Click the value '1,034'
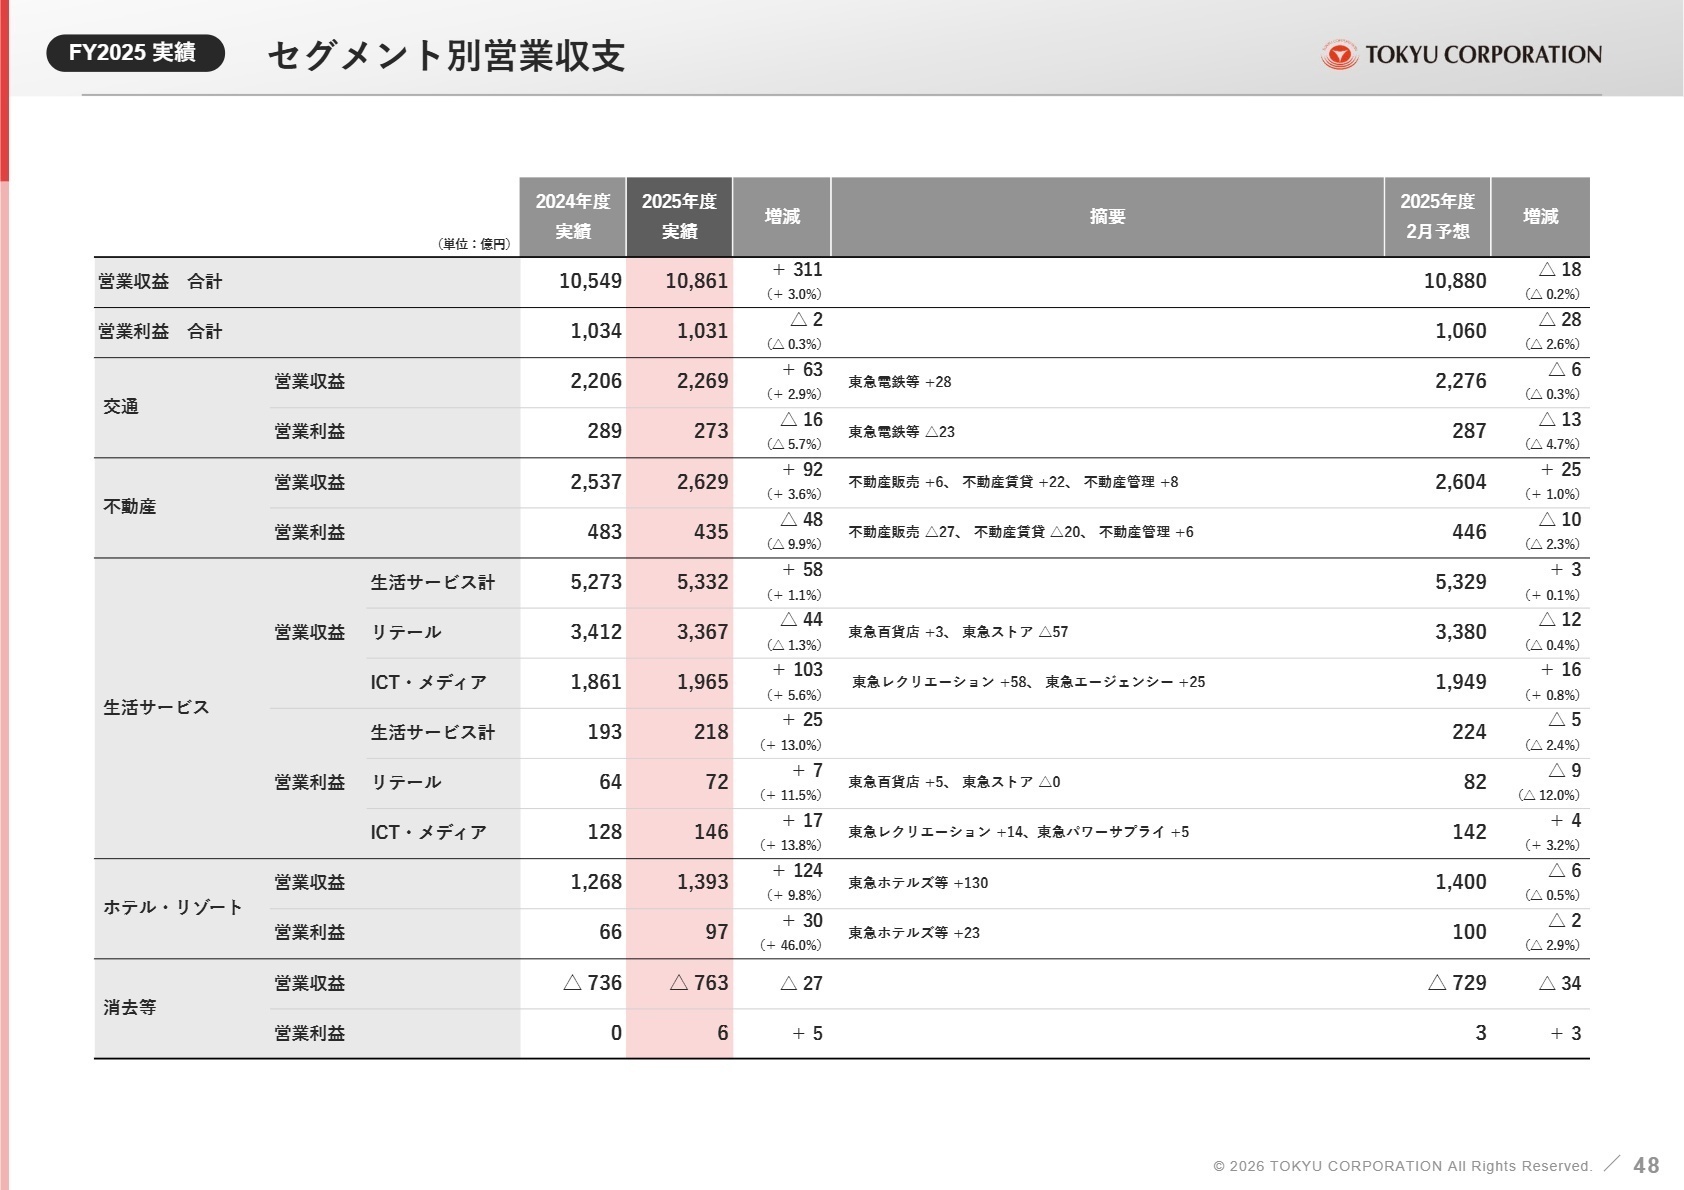 click(x=596, y=331)
